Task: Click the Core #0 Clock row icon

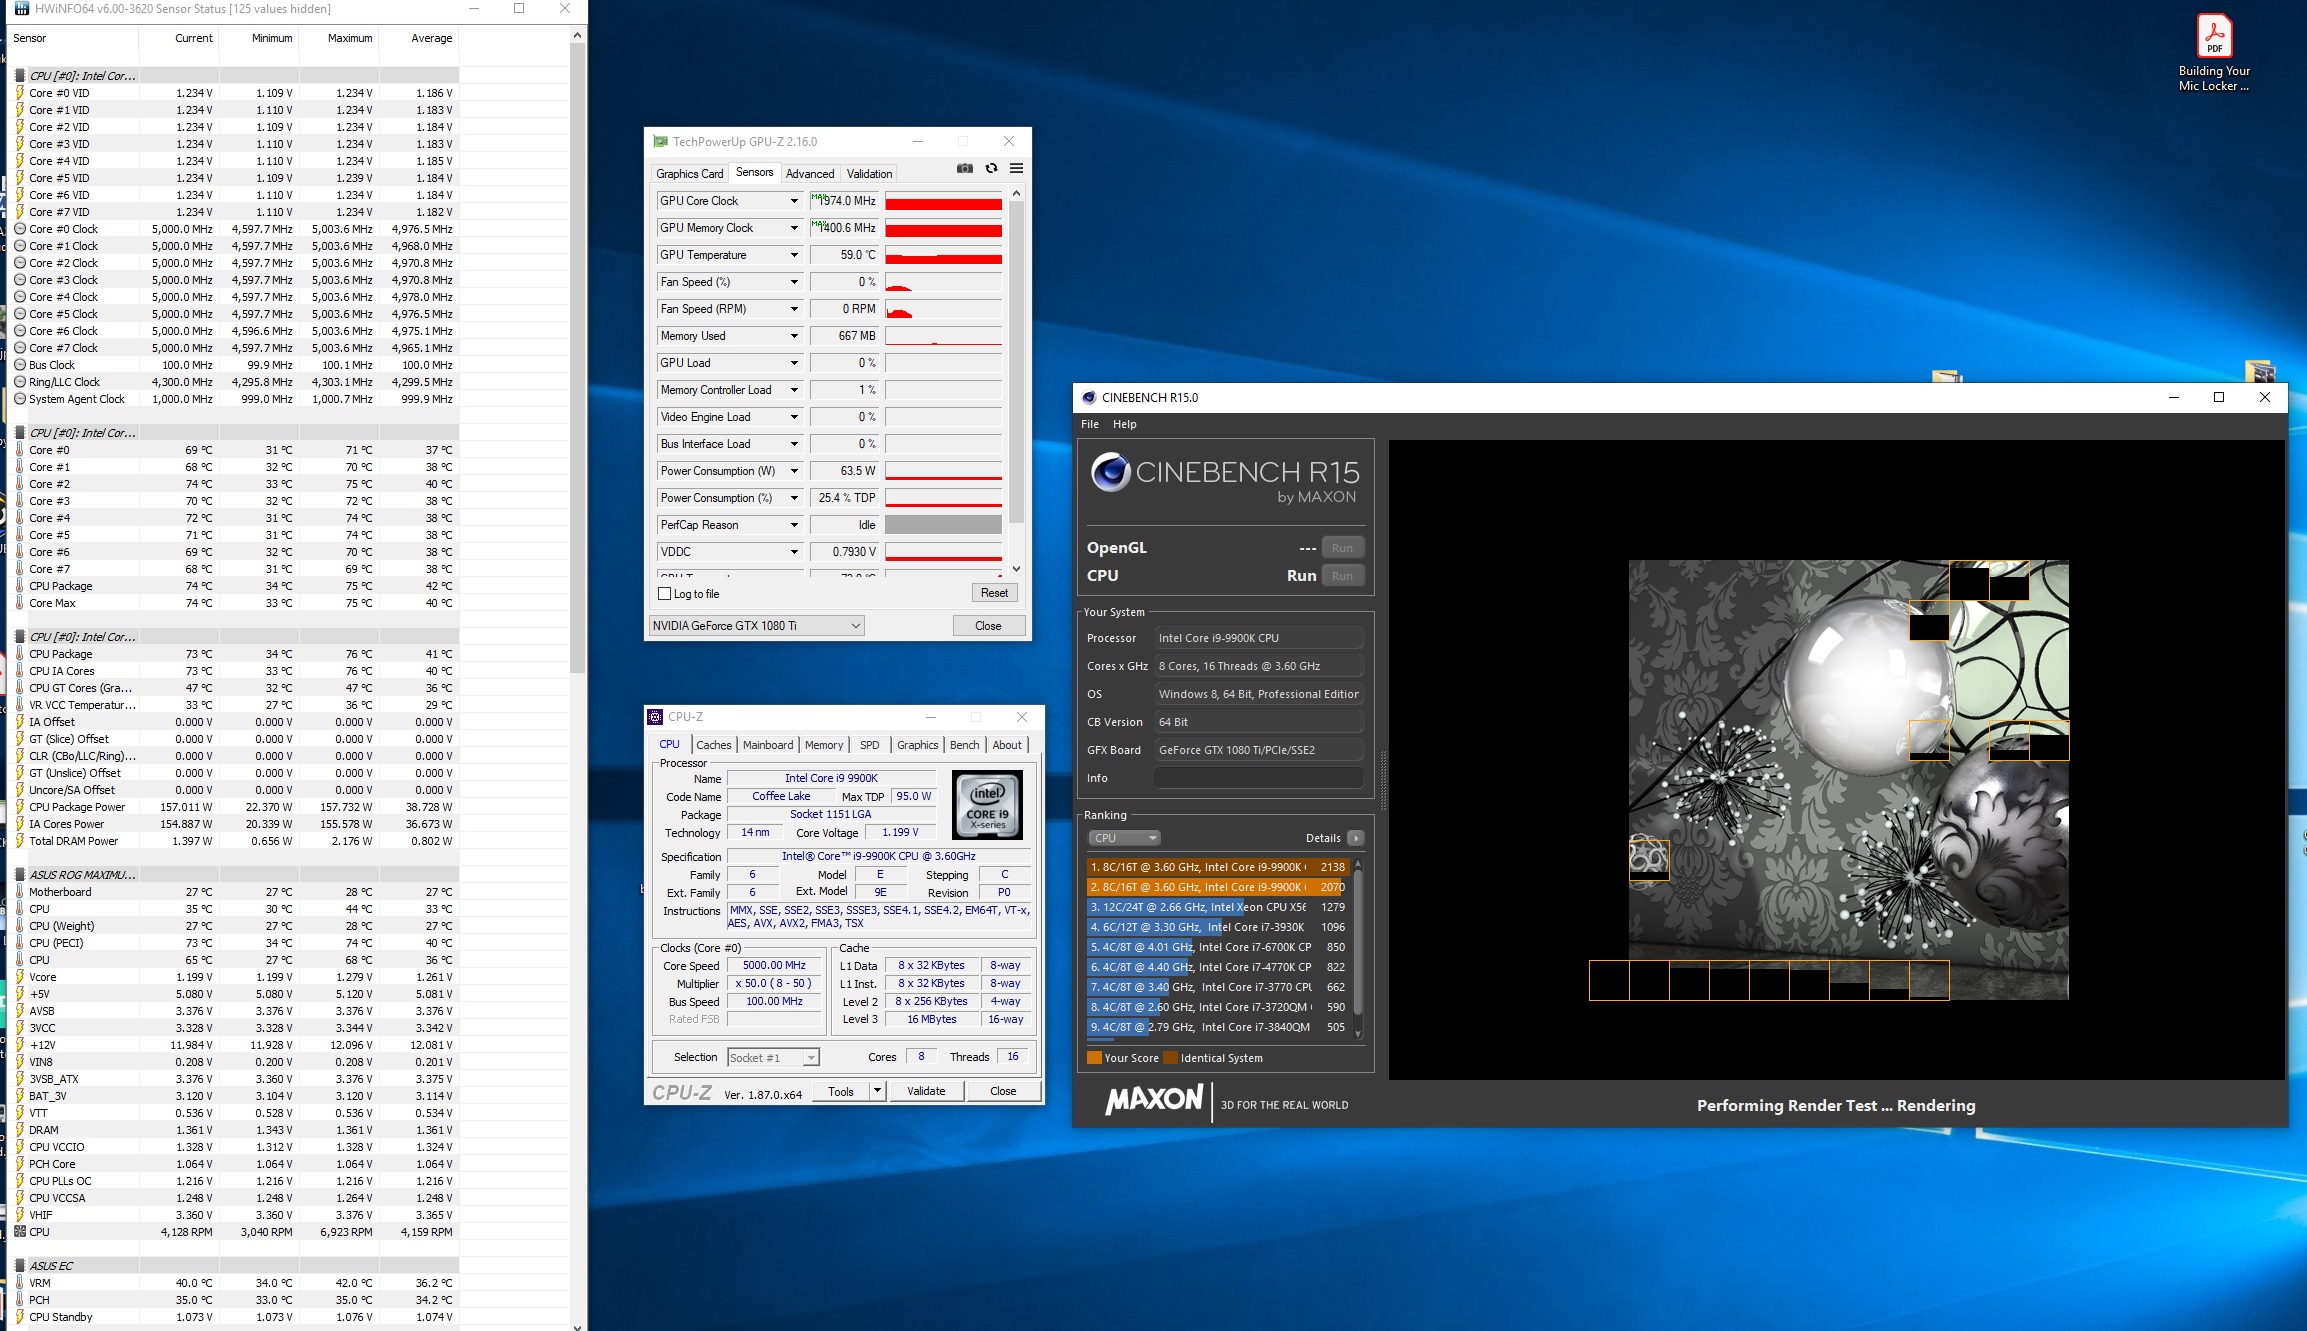Action: coord(20,229)
